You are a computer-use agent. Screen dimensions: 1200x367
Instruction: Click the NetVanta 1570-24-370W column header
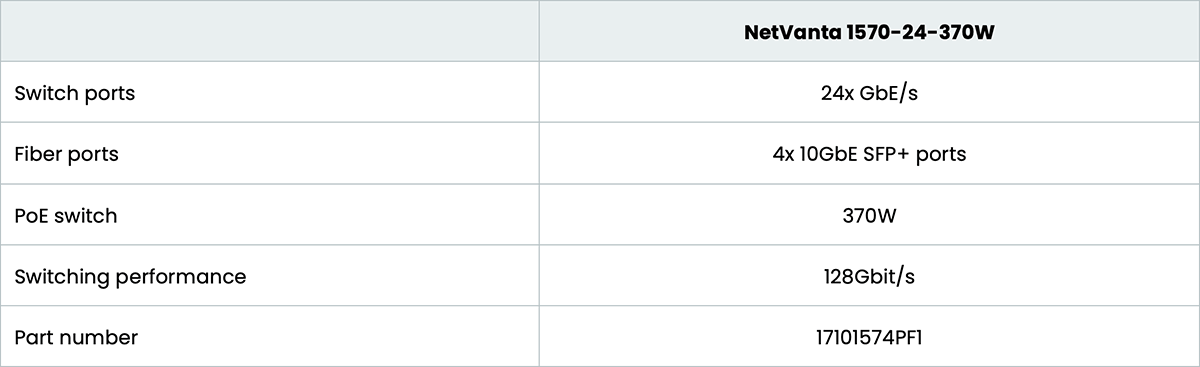click(x=869, y=31)
